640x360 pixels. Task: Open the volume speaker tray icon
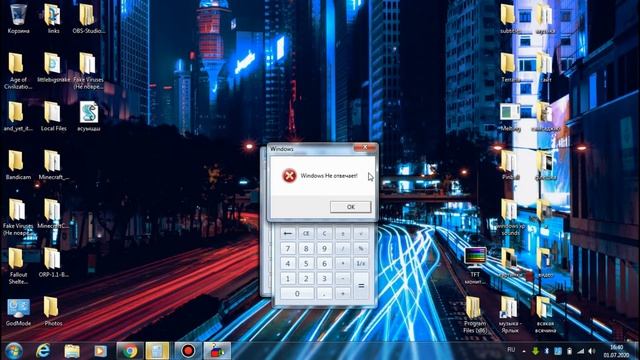click(591, 351)
